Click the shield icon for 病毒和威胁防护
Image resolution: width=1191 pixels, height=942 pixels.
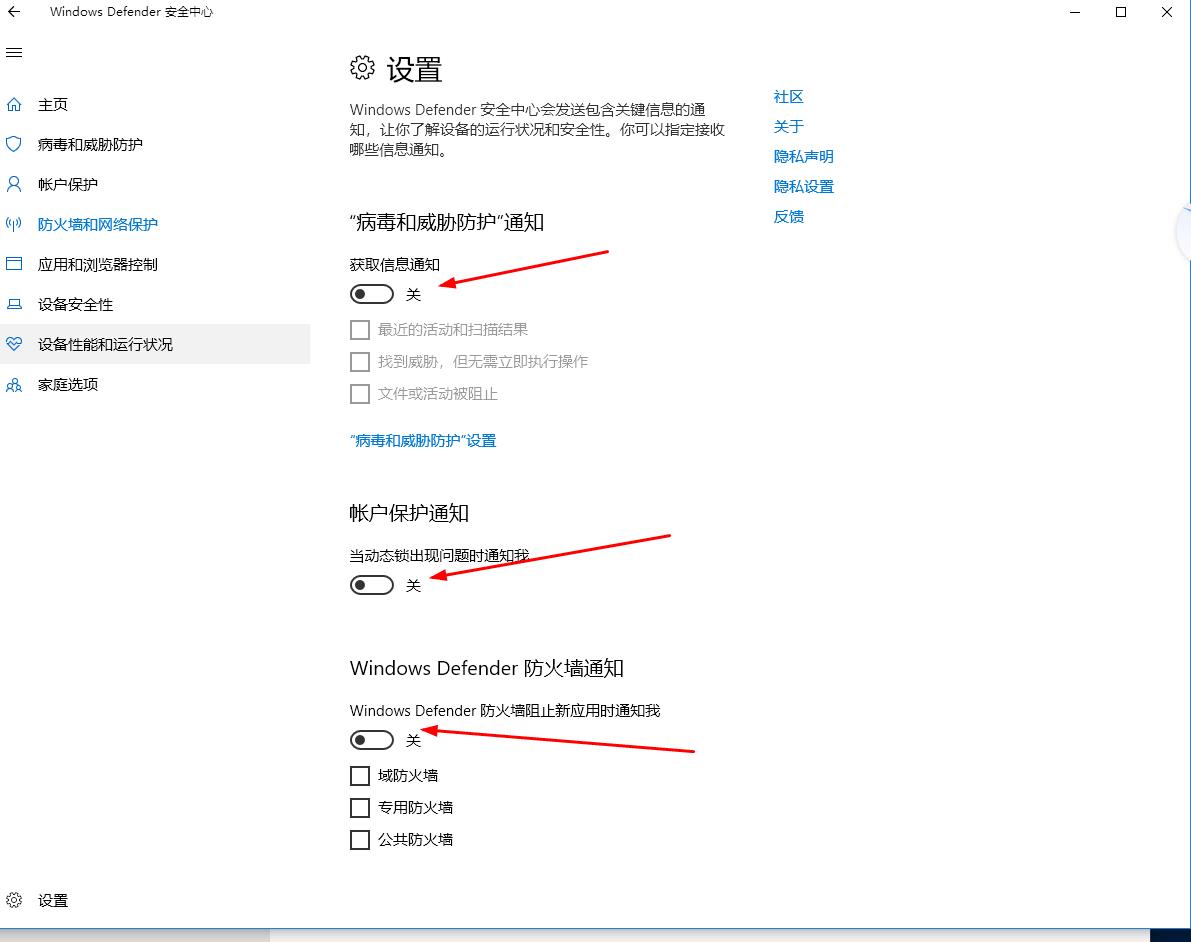pos(14,144)
